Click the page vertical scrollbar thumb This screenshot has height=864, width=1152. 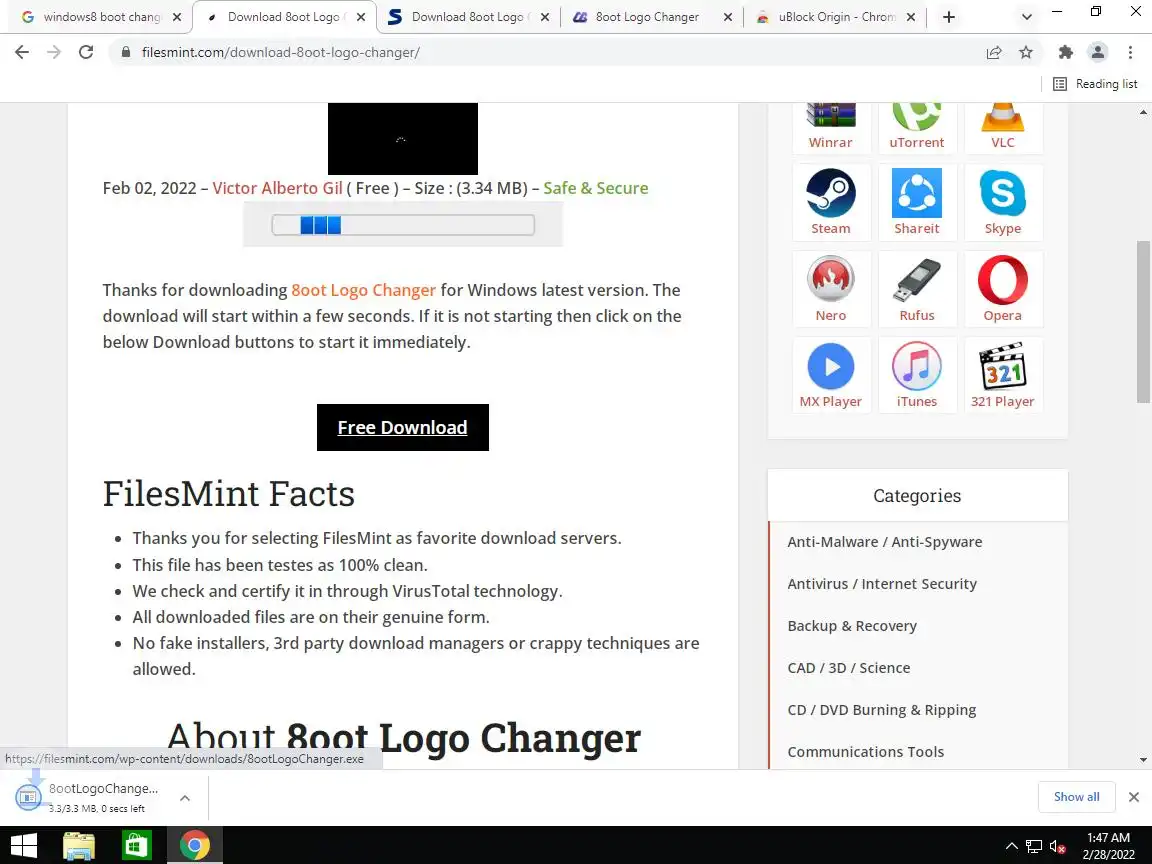(x=1143, y=322)
